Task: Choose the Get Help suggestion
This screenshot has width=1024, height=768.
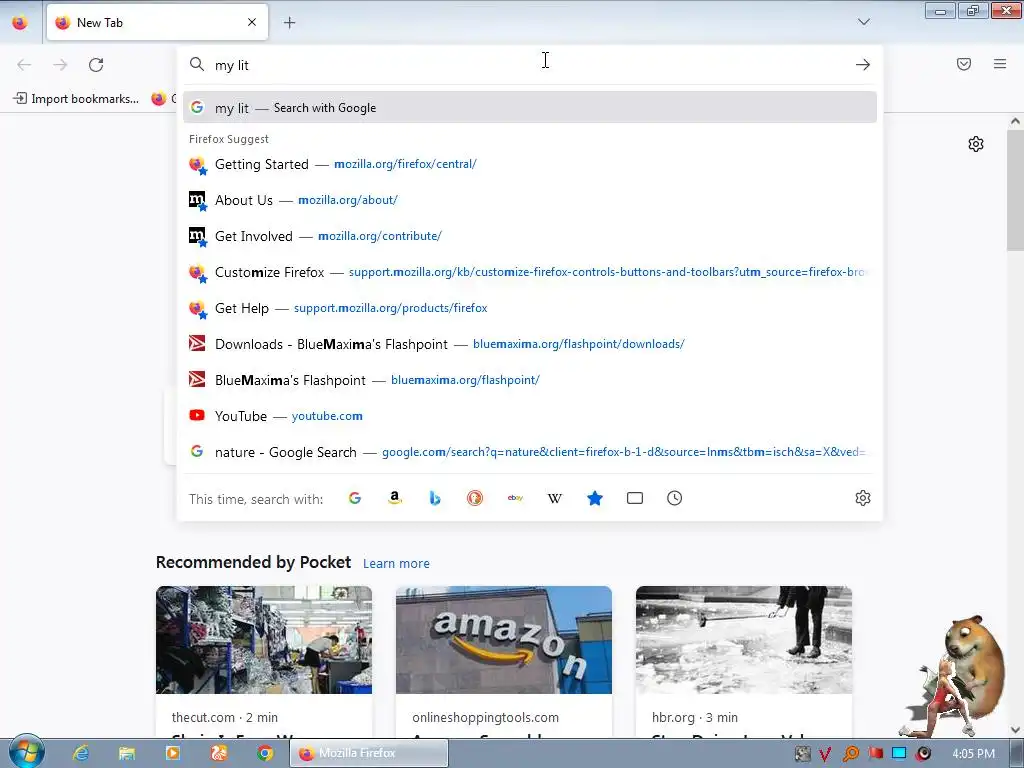Action: pyautogui.click(x=530, y=308)
